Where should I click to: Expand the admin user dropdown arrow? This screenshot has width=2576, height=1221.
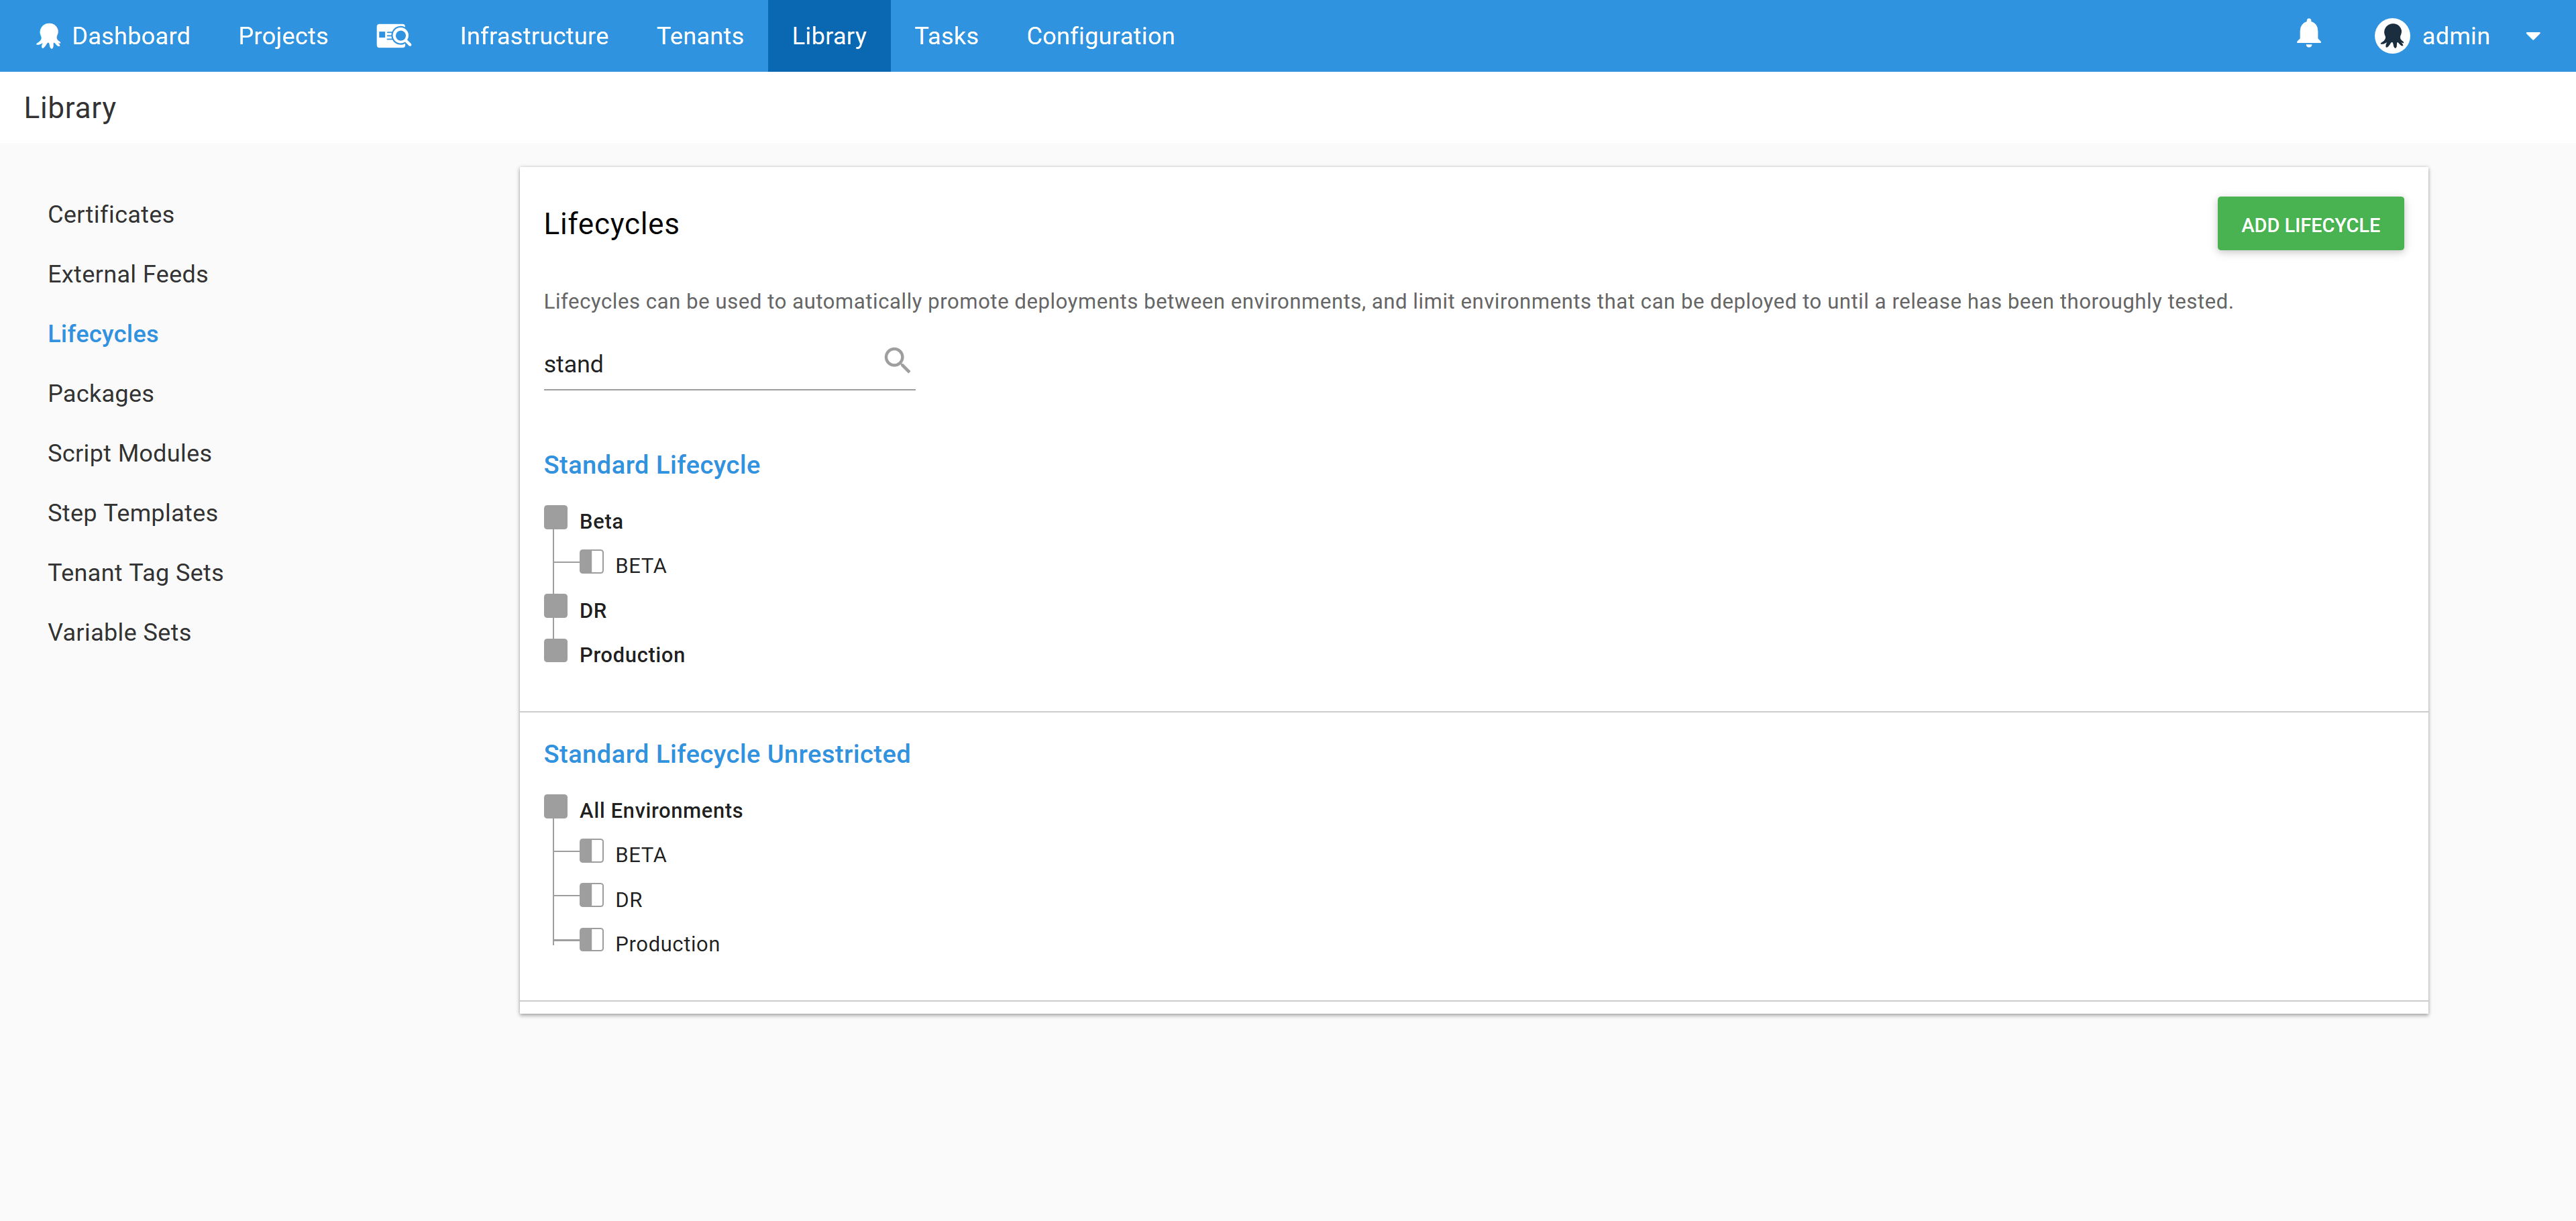[x=2533, y=36]
